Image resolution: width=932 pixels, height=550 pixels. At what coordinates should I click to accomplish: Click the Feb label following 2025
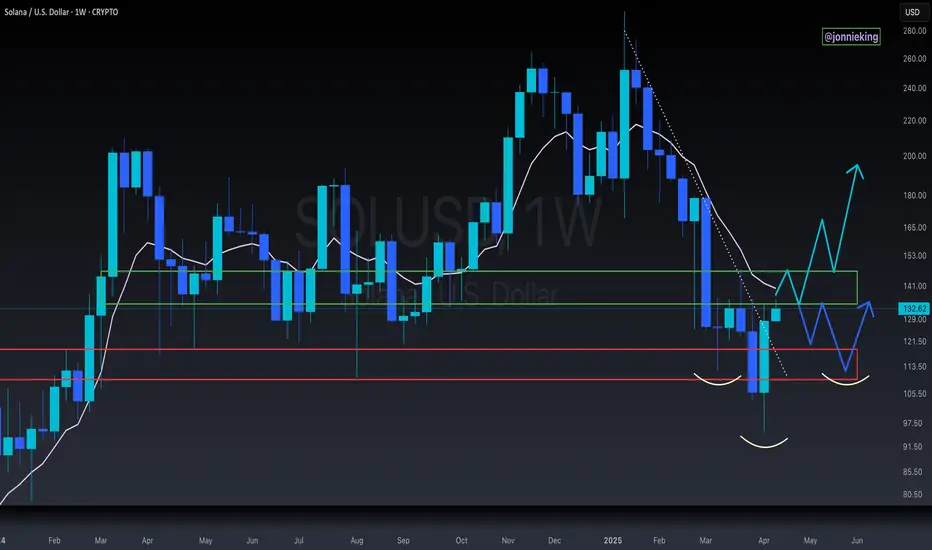659,540
